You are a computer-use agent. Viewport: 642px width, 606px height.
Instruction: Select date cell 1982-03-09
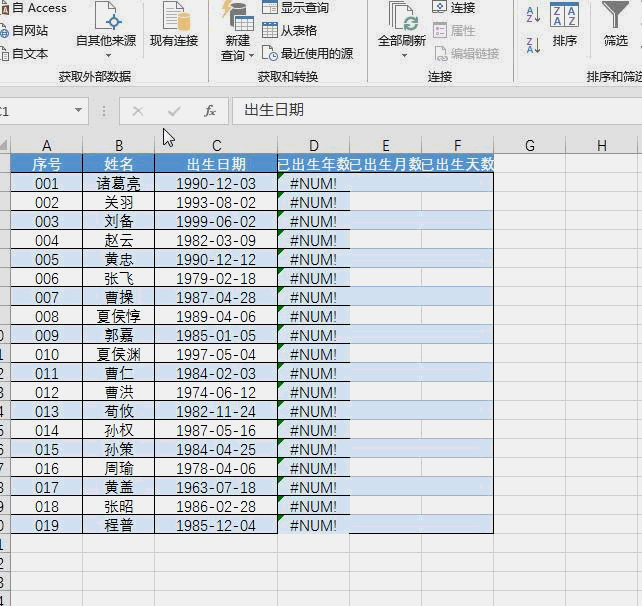tap(216, 240)
